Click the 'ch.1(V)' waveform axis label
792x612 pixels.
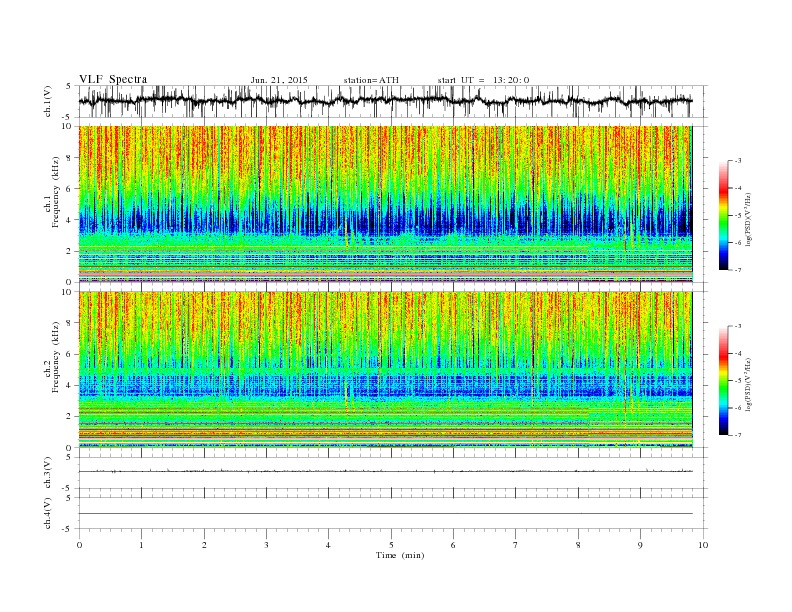tap(48, 101)
